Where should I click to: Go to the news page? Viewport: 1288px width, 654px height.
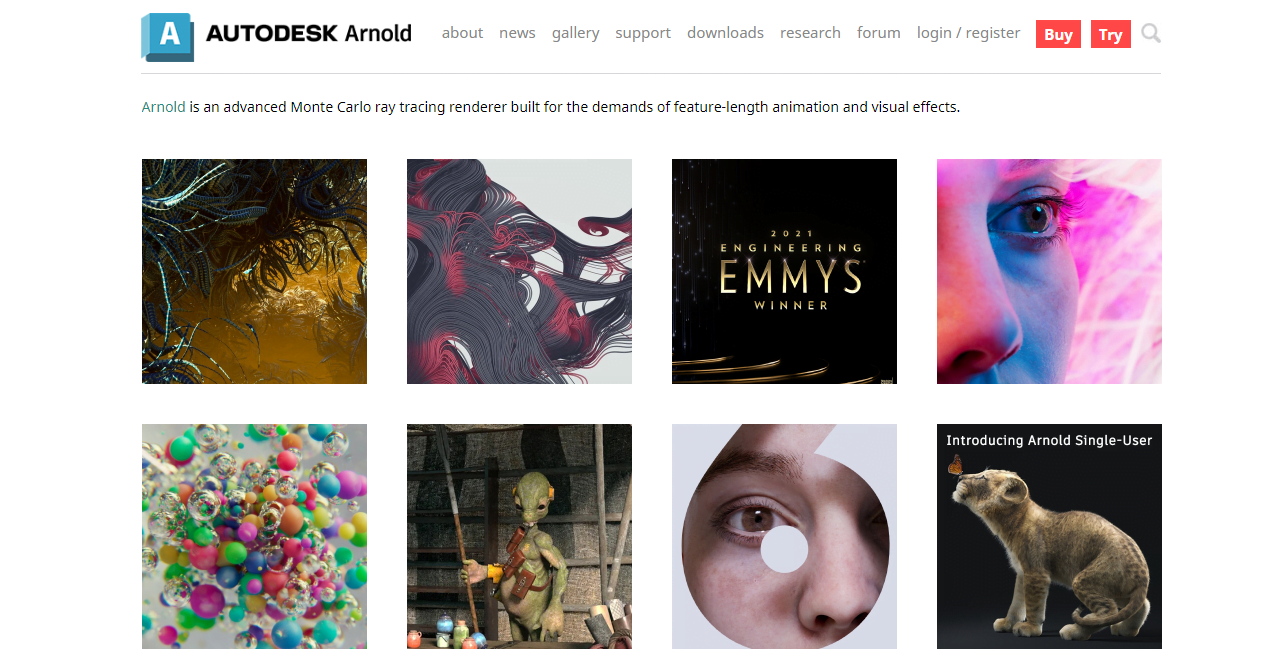tap(517, 33)
